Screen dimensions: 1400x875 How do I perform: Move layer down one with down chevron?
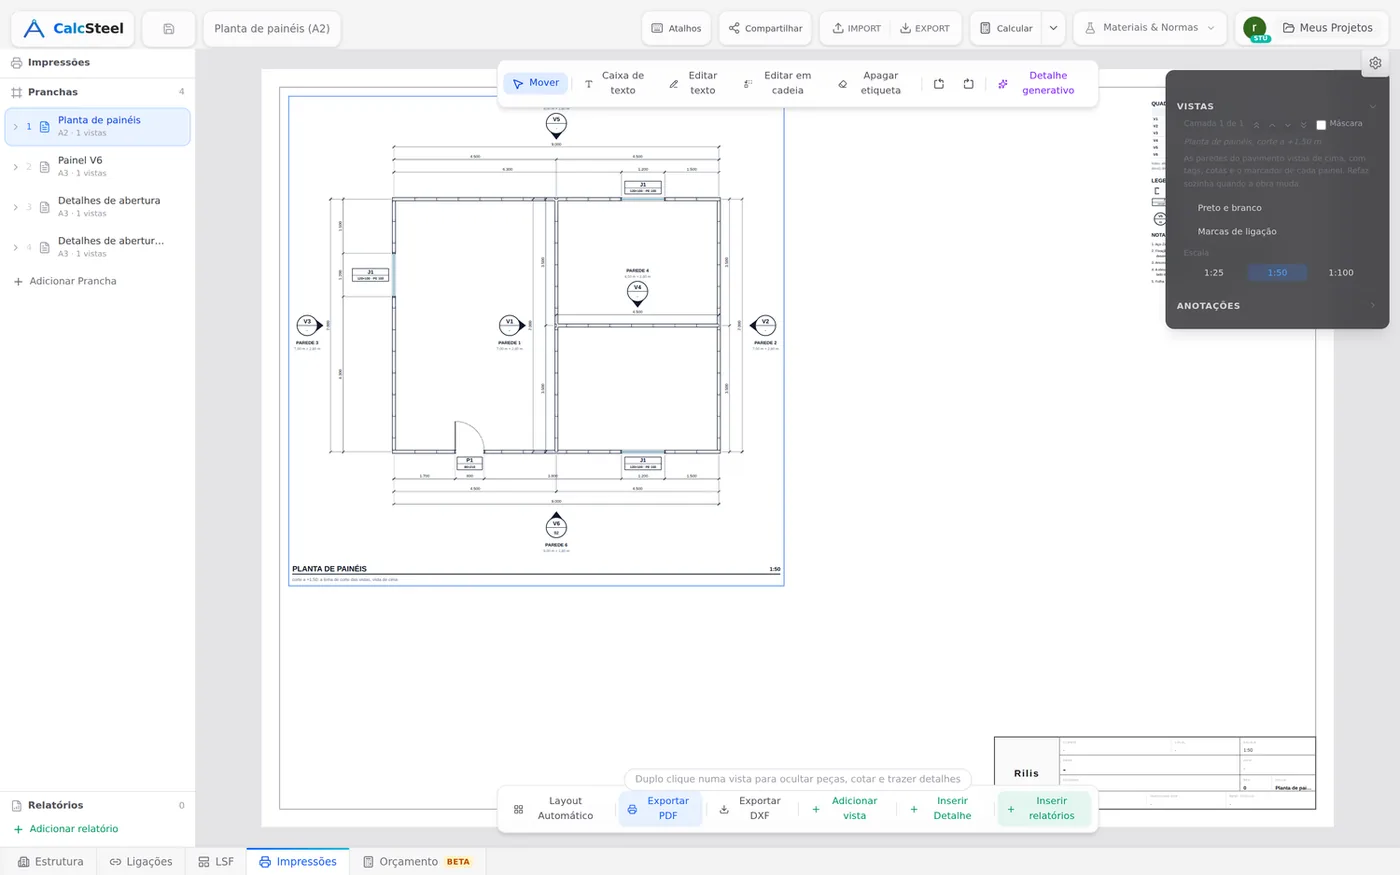(1288, 125)
